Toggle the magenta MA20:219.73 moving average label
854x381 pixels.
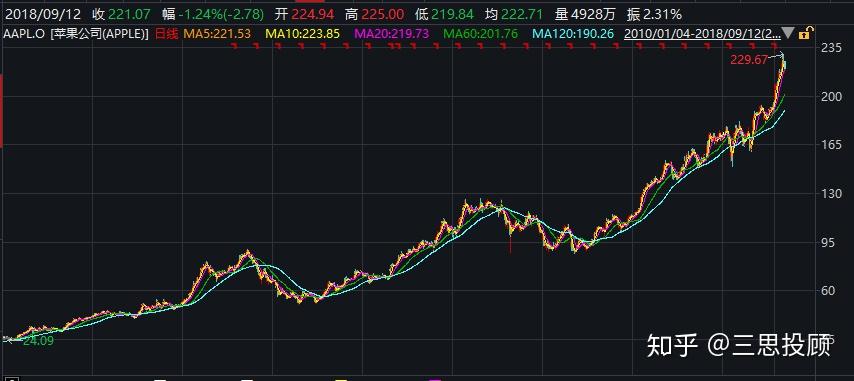coord(392,34)
